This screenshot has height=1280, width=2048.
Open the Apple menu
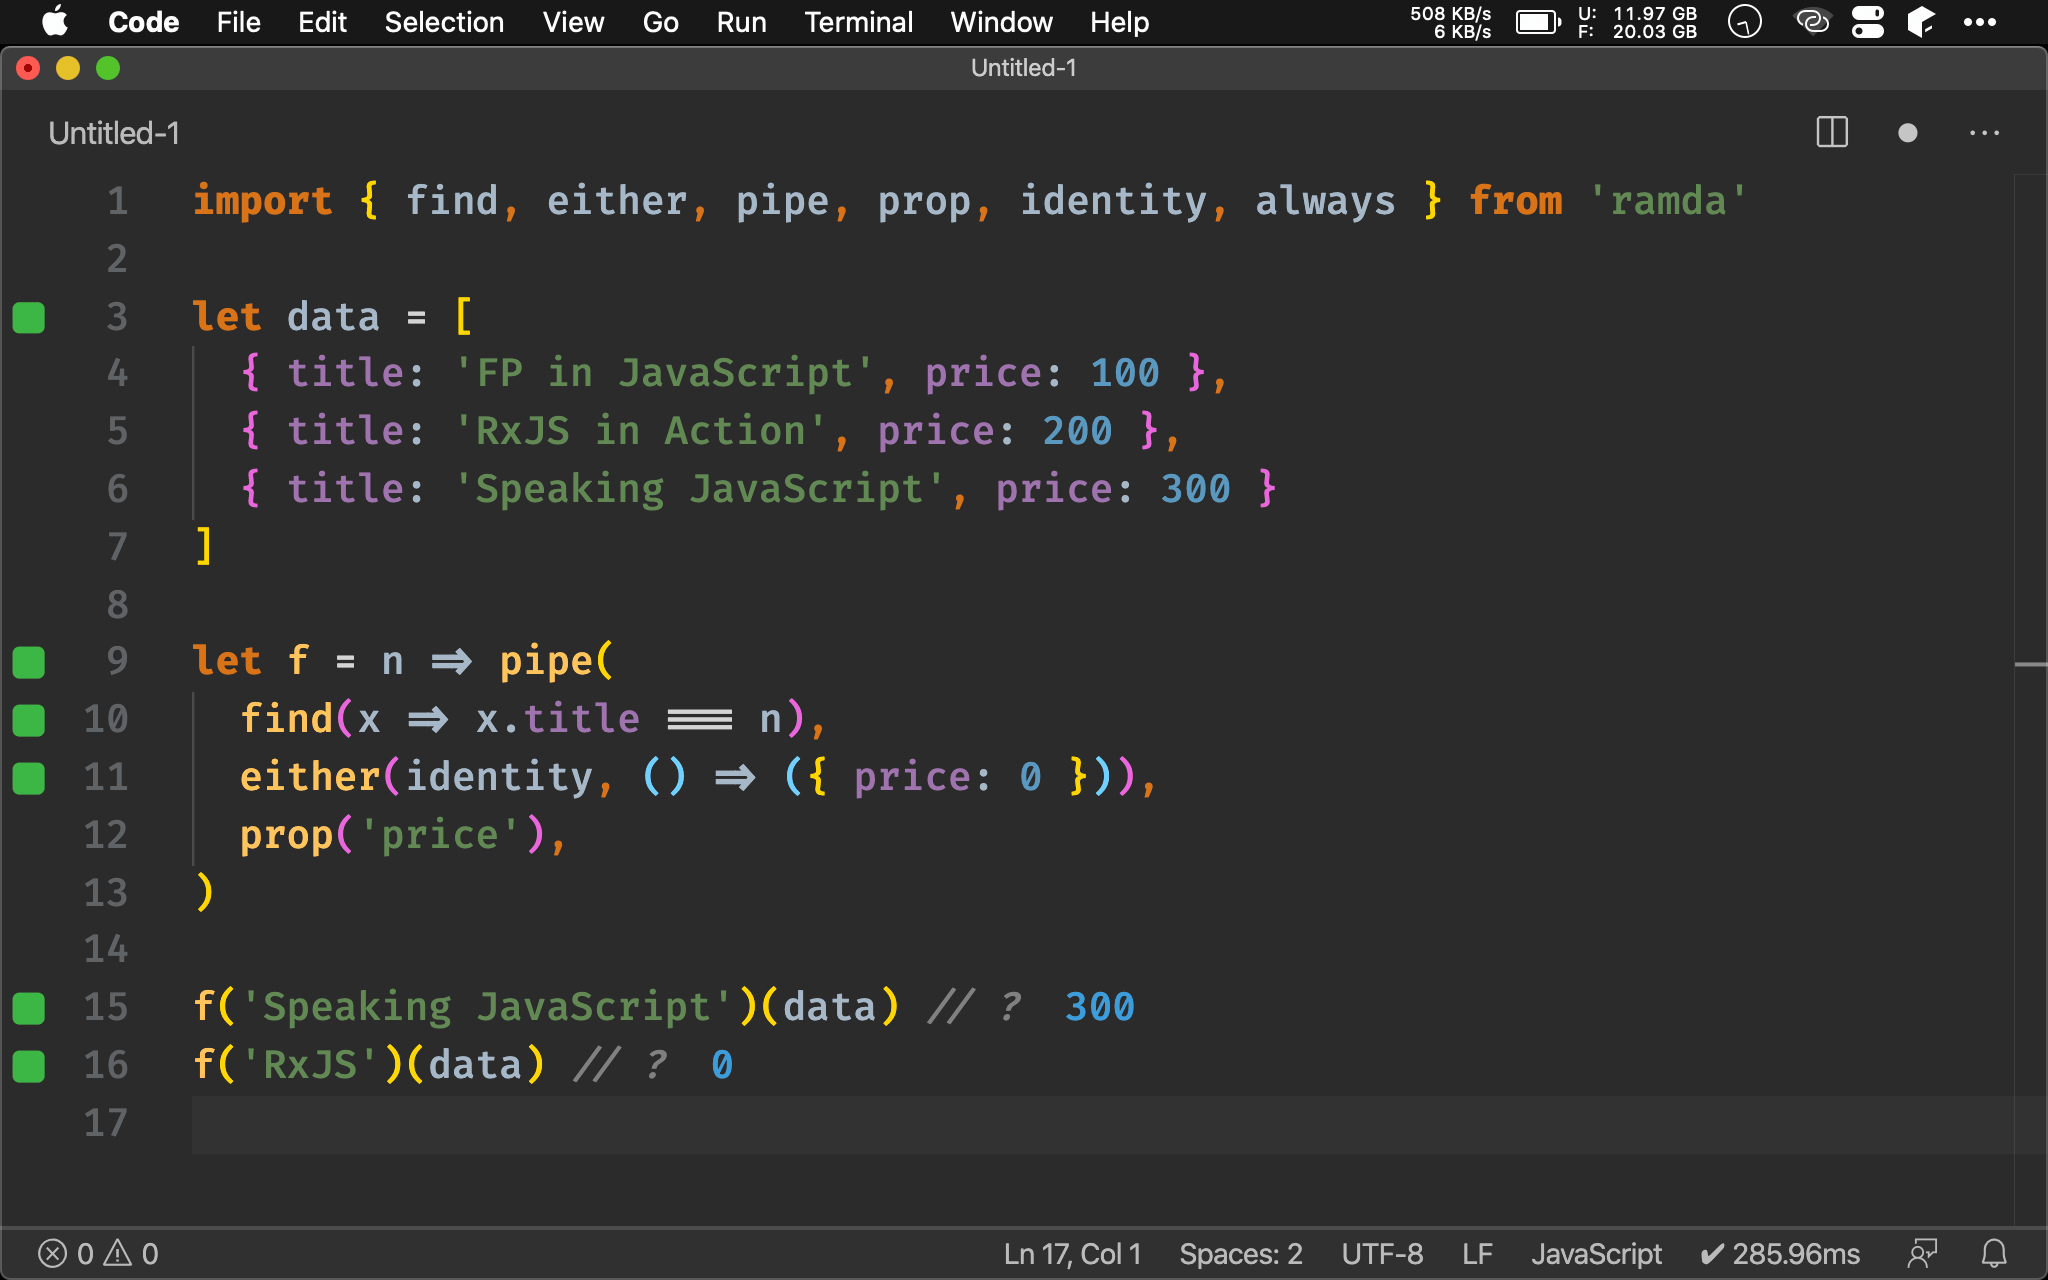click(56, 22)
